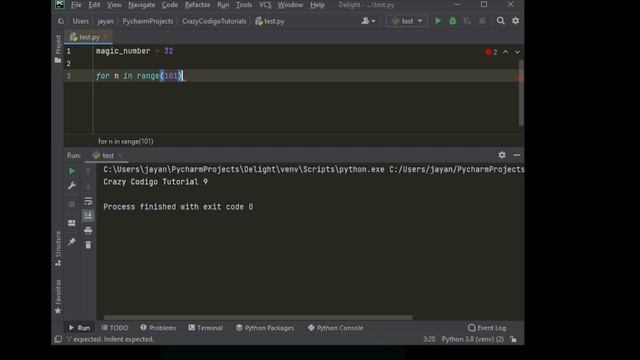The width and height of the screenshot is (640, 360).
Task: Click the Python 3.8 (venv) interpreter selector
Action: (x=472, y=339)
